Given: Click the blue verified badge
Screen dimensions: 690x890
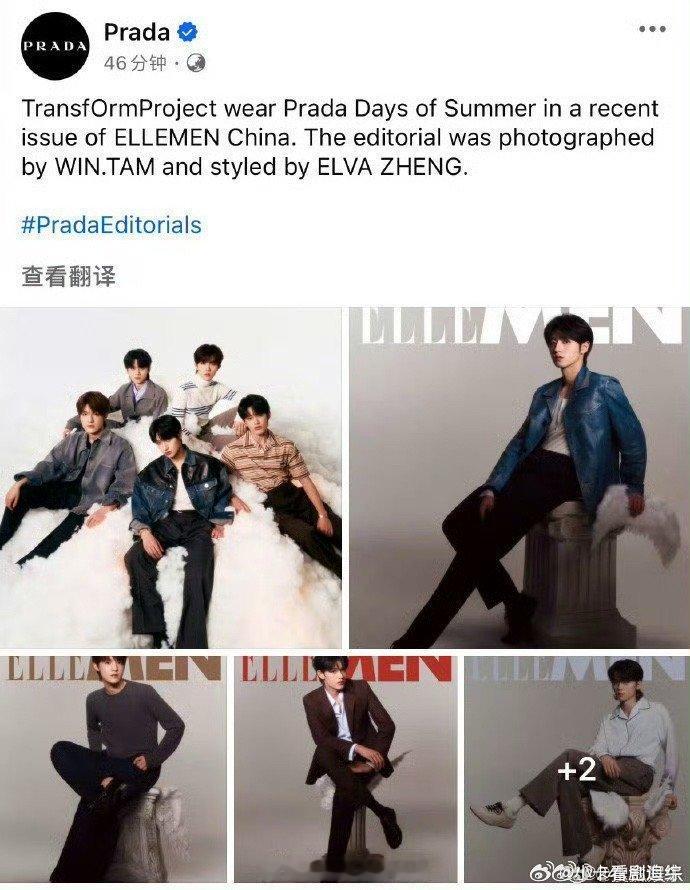Looking at the screenshot, I should [187, 32].
